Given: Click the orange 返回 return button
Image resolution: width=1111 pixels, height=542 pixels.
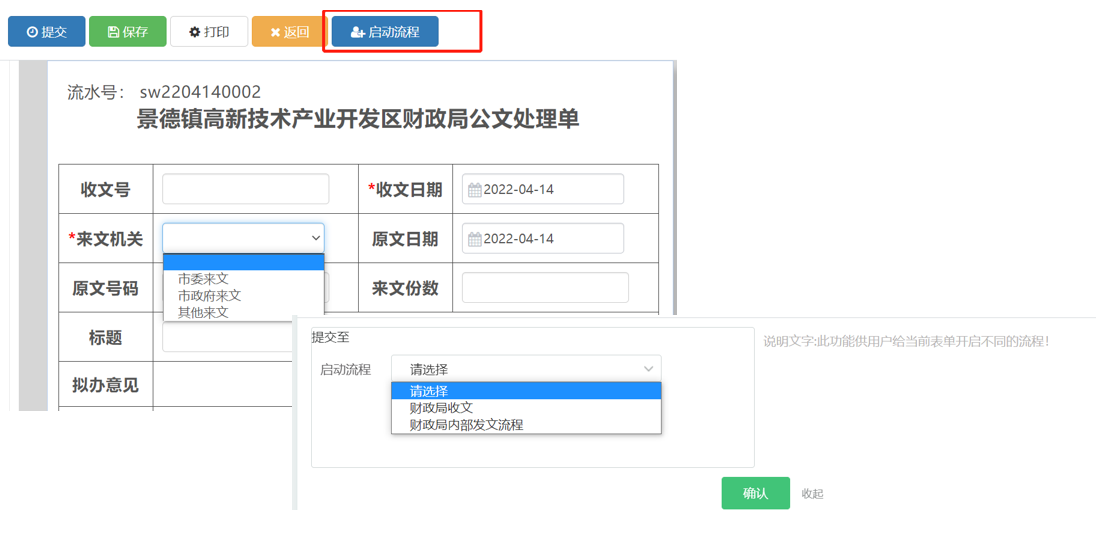Looking at the screenshot, I should tap(289, 32).
